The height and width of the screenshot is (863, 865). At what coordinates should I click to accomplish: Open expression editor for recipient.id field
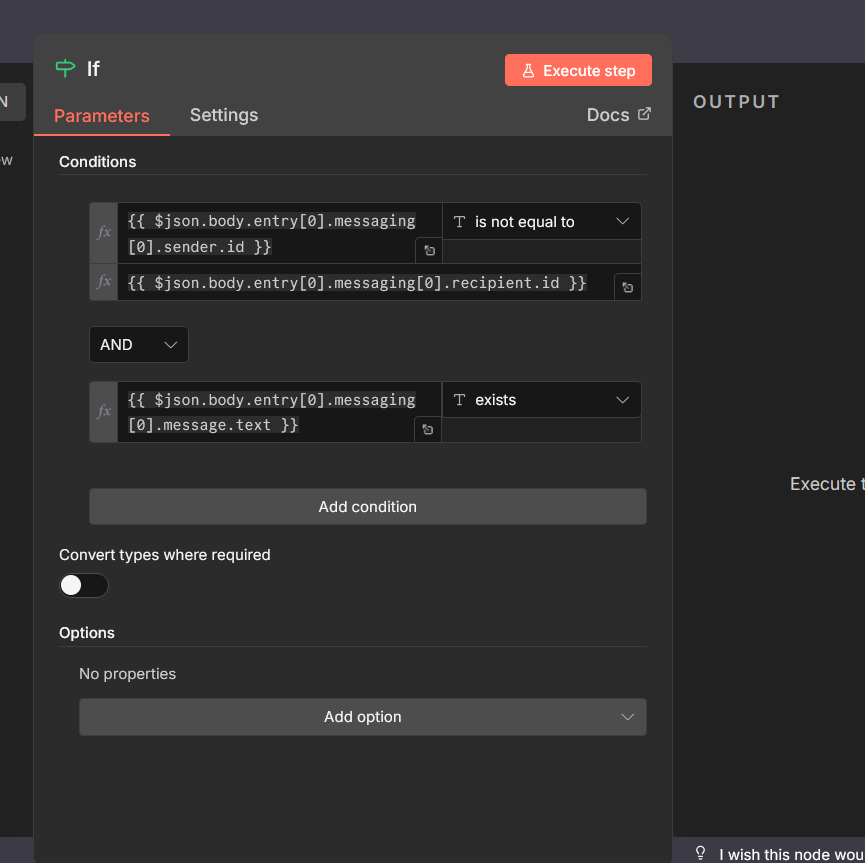(627, 287)
